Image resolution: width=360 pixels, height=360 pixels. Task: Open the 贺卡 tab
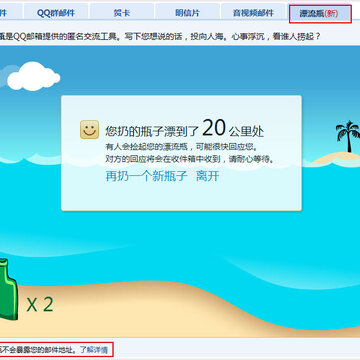pyautogui.click(x=122, y=13)
